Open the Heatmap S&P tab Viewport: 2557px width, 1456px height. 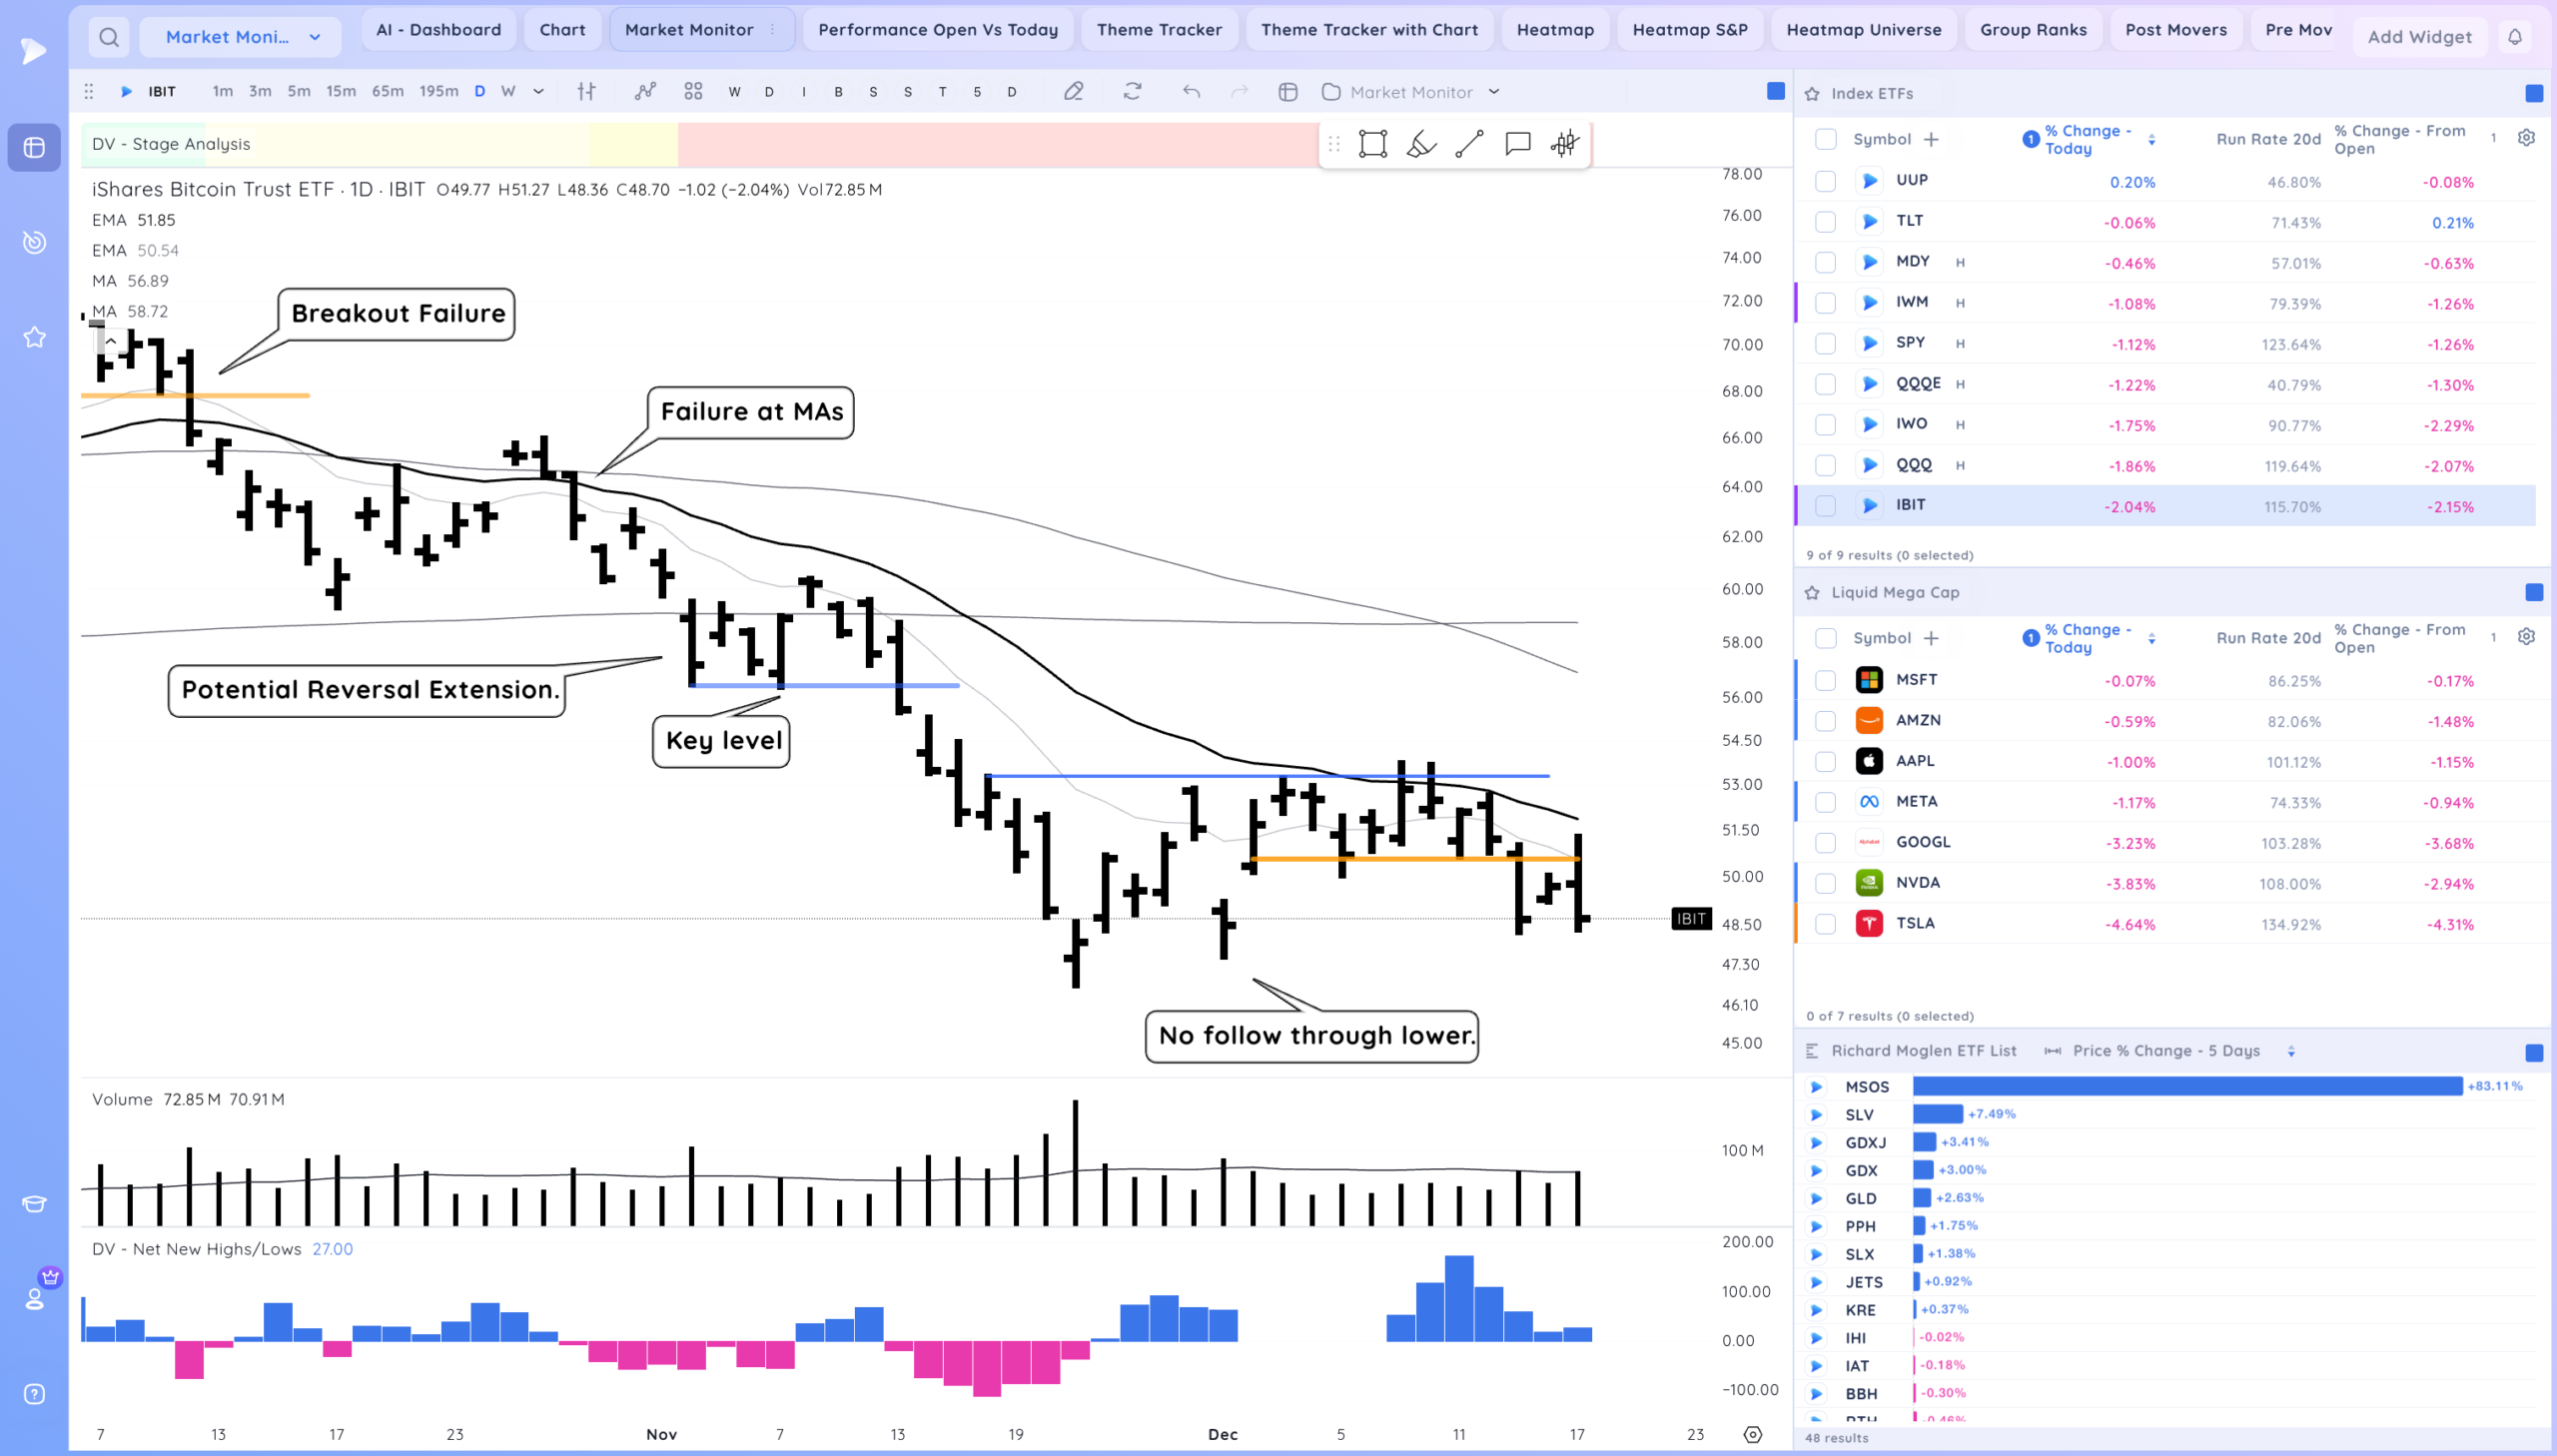tap(1689, 30)
